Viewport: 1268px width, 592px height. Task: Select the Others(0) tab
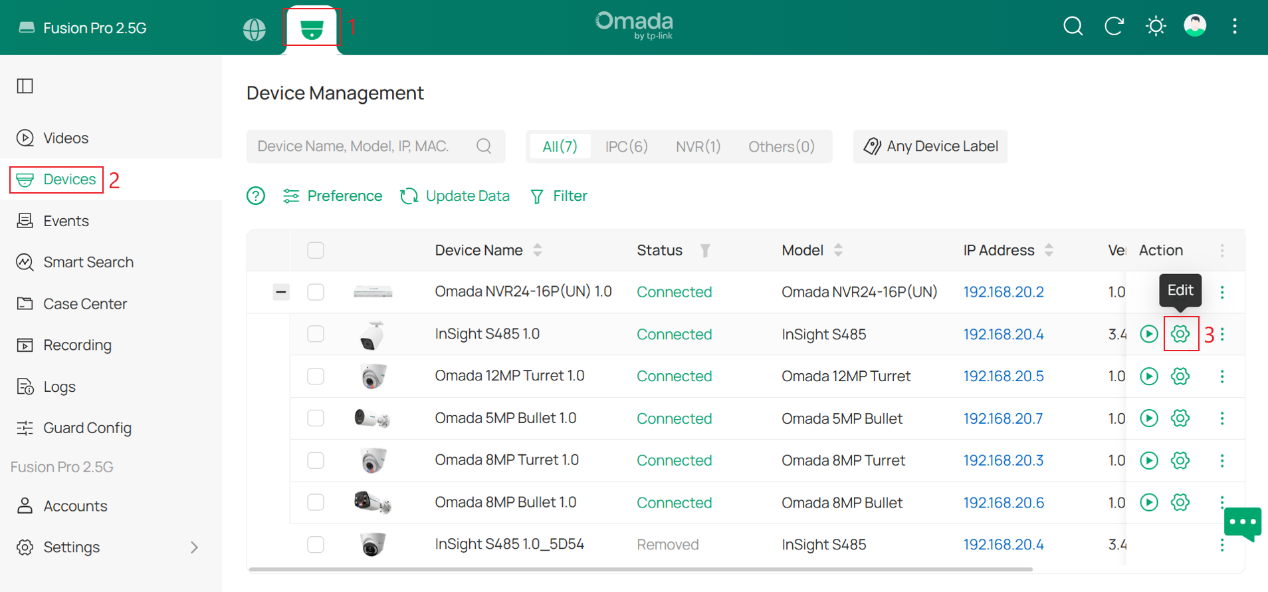(782, 146)
